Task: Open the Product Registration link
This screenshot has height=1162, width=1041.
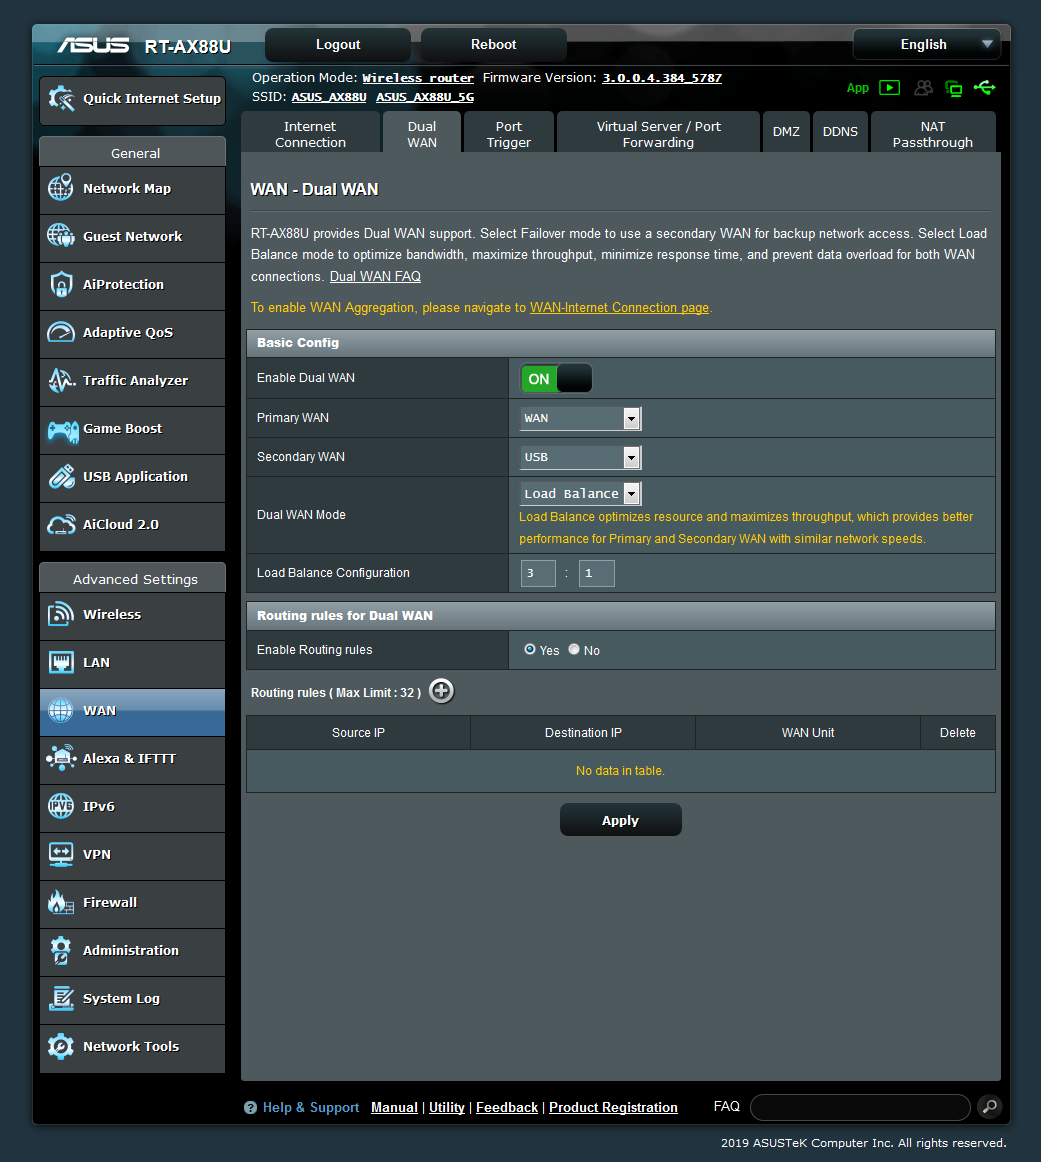Action: click(x=613, y=1107)
